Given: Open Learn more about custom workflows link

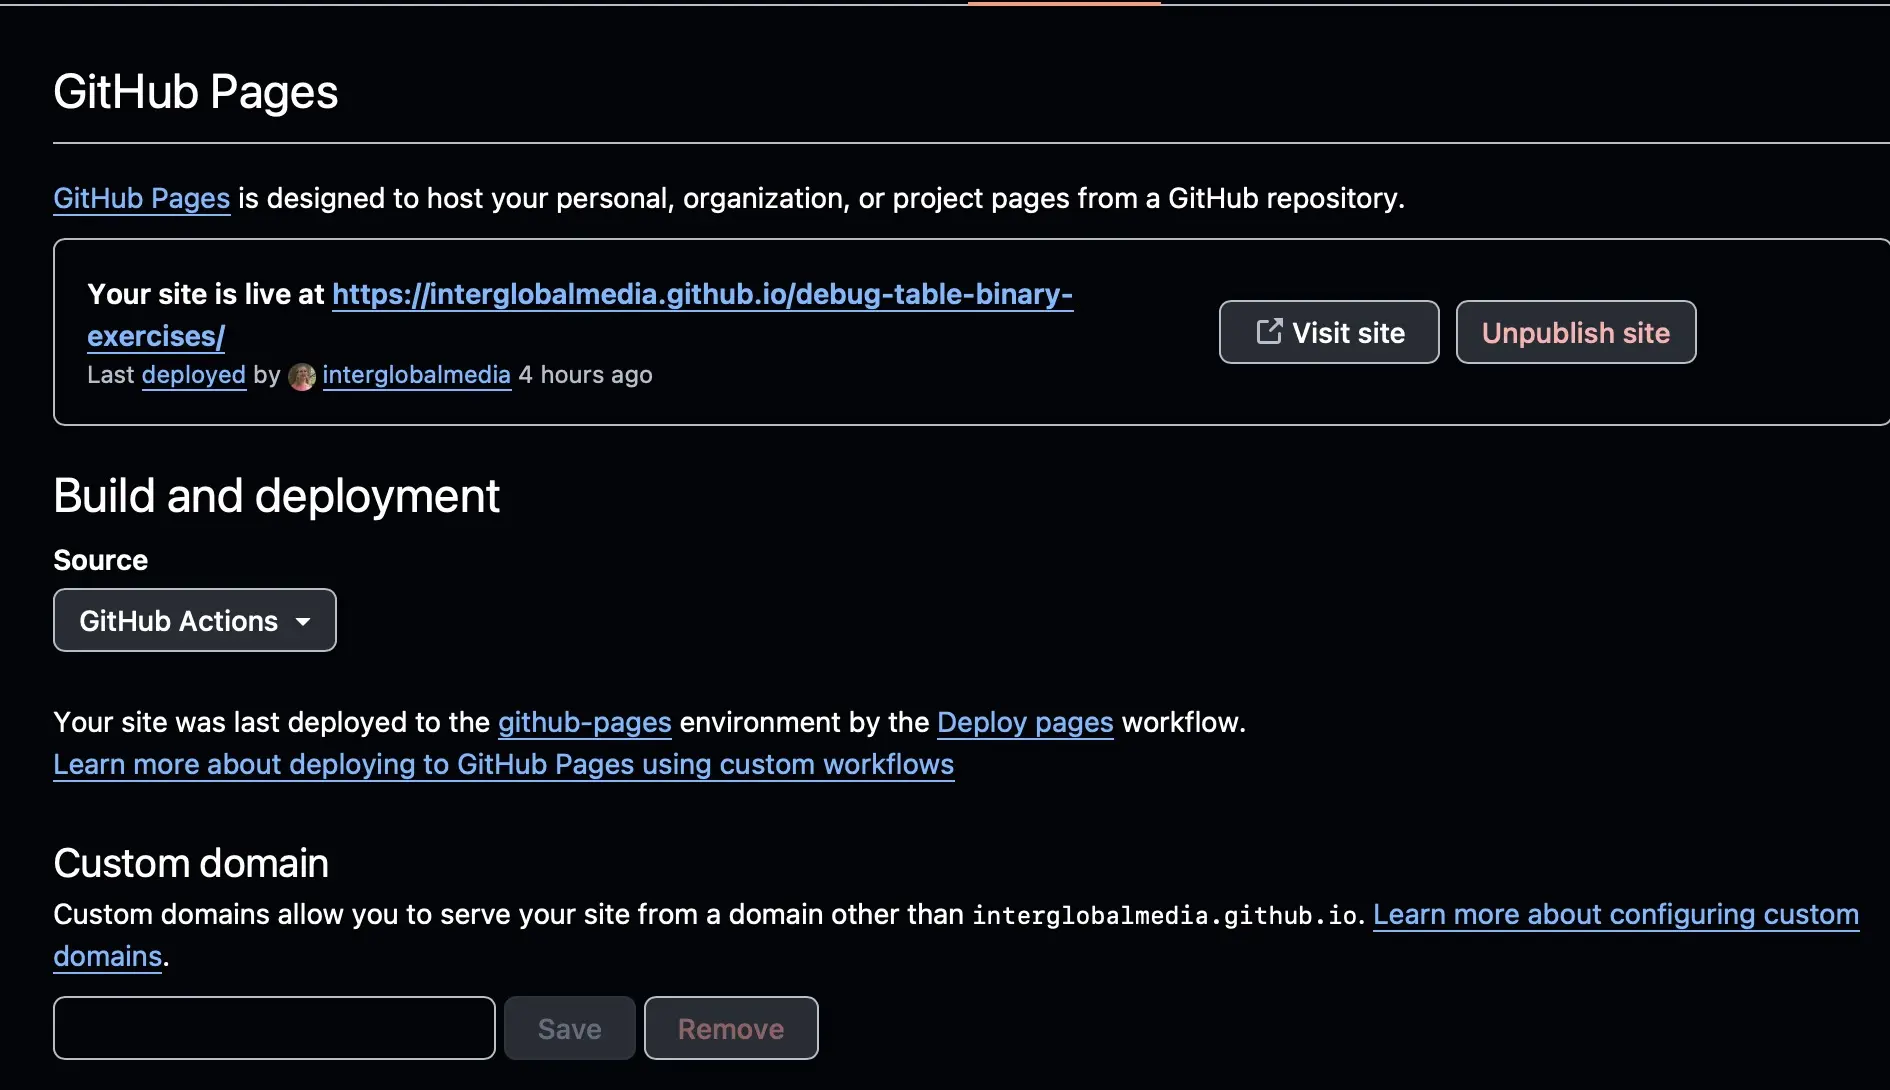Looking at the screenshot, I should coord(504,764).
